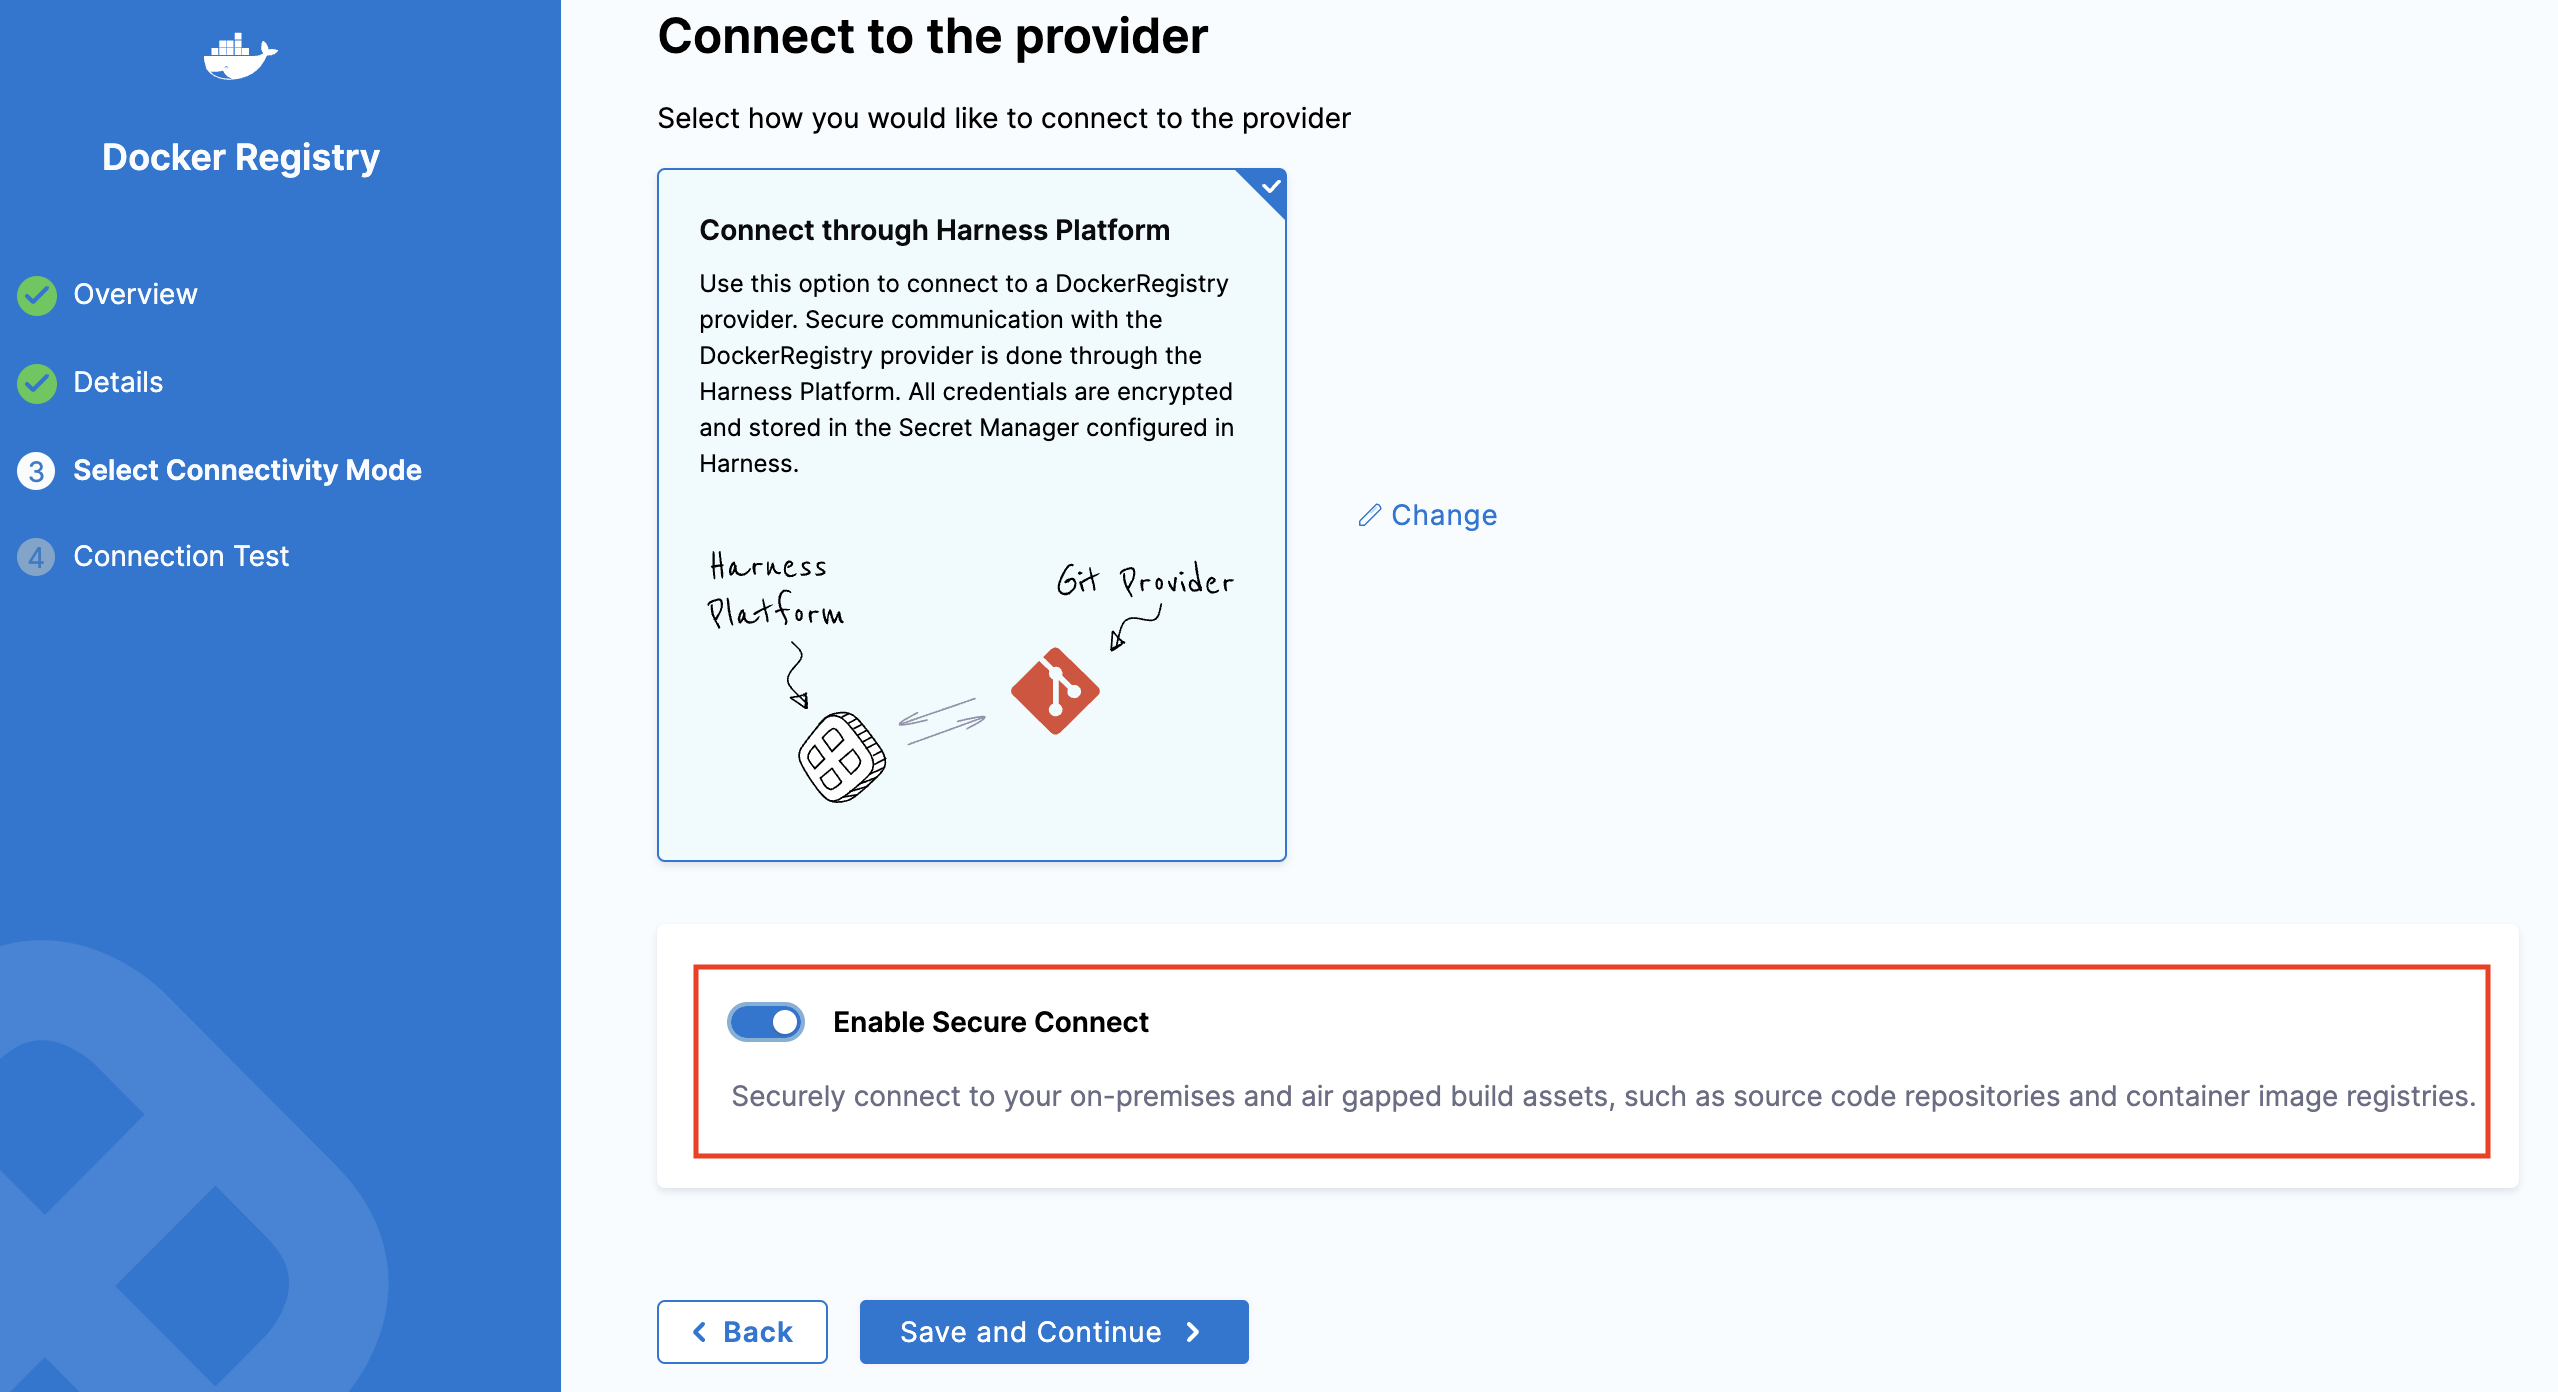
Task: Click the Docker whale logo icon
Action: [240, 57]
